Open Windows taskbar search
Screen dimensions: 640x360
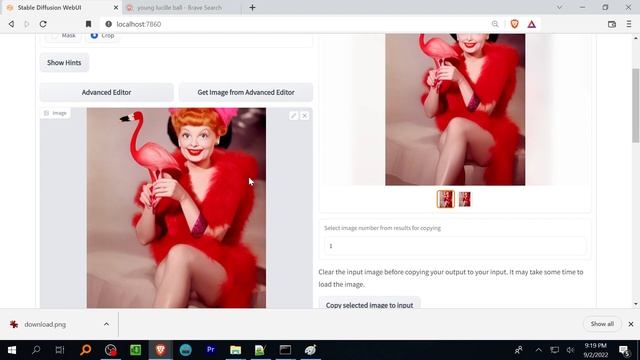coord(36,350)
